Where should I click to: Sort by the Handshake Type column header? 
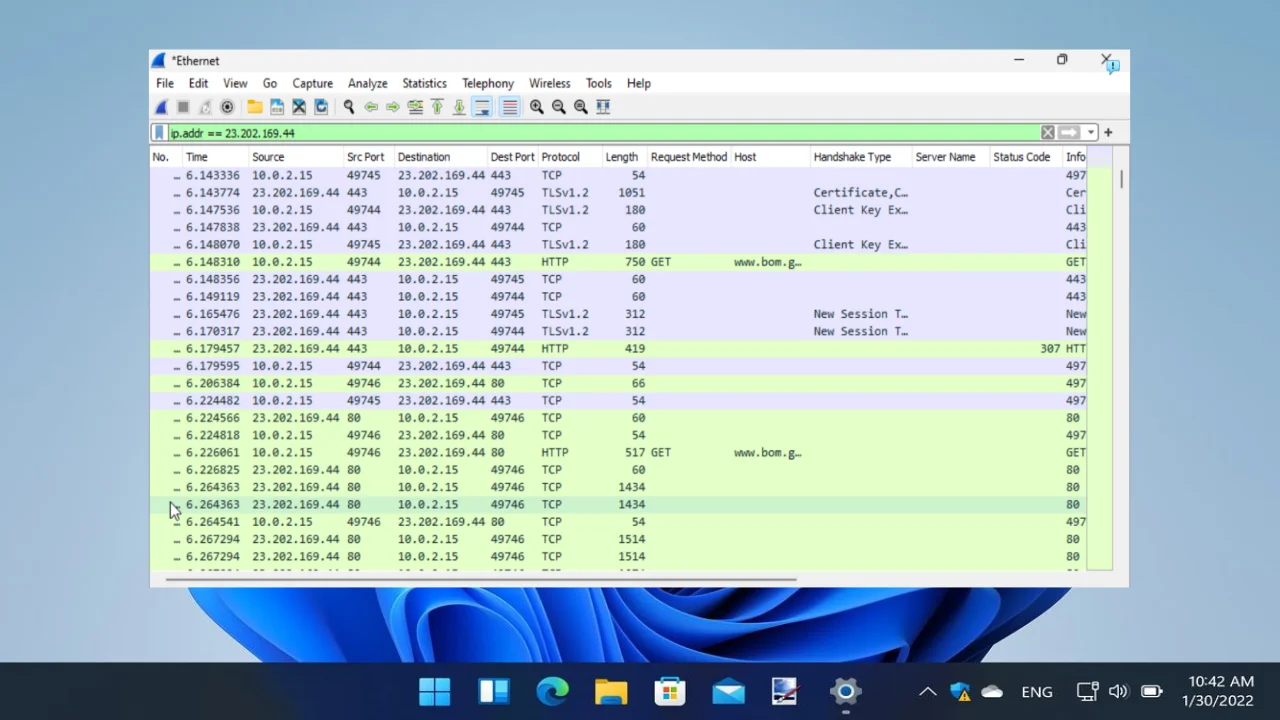pos(861,157)
